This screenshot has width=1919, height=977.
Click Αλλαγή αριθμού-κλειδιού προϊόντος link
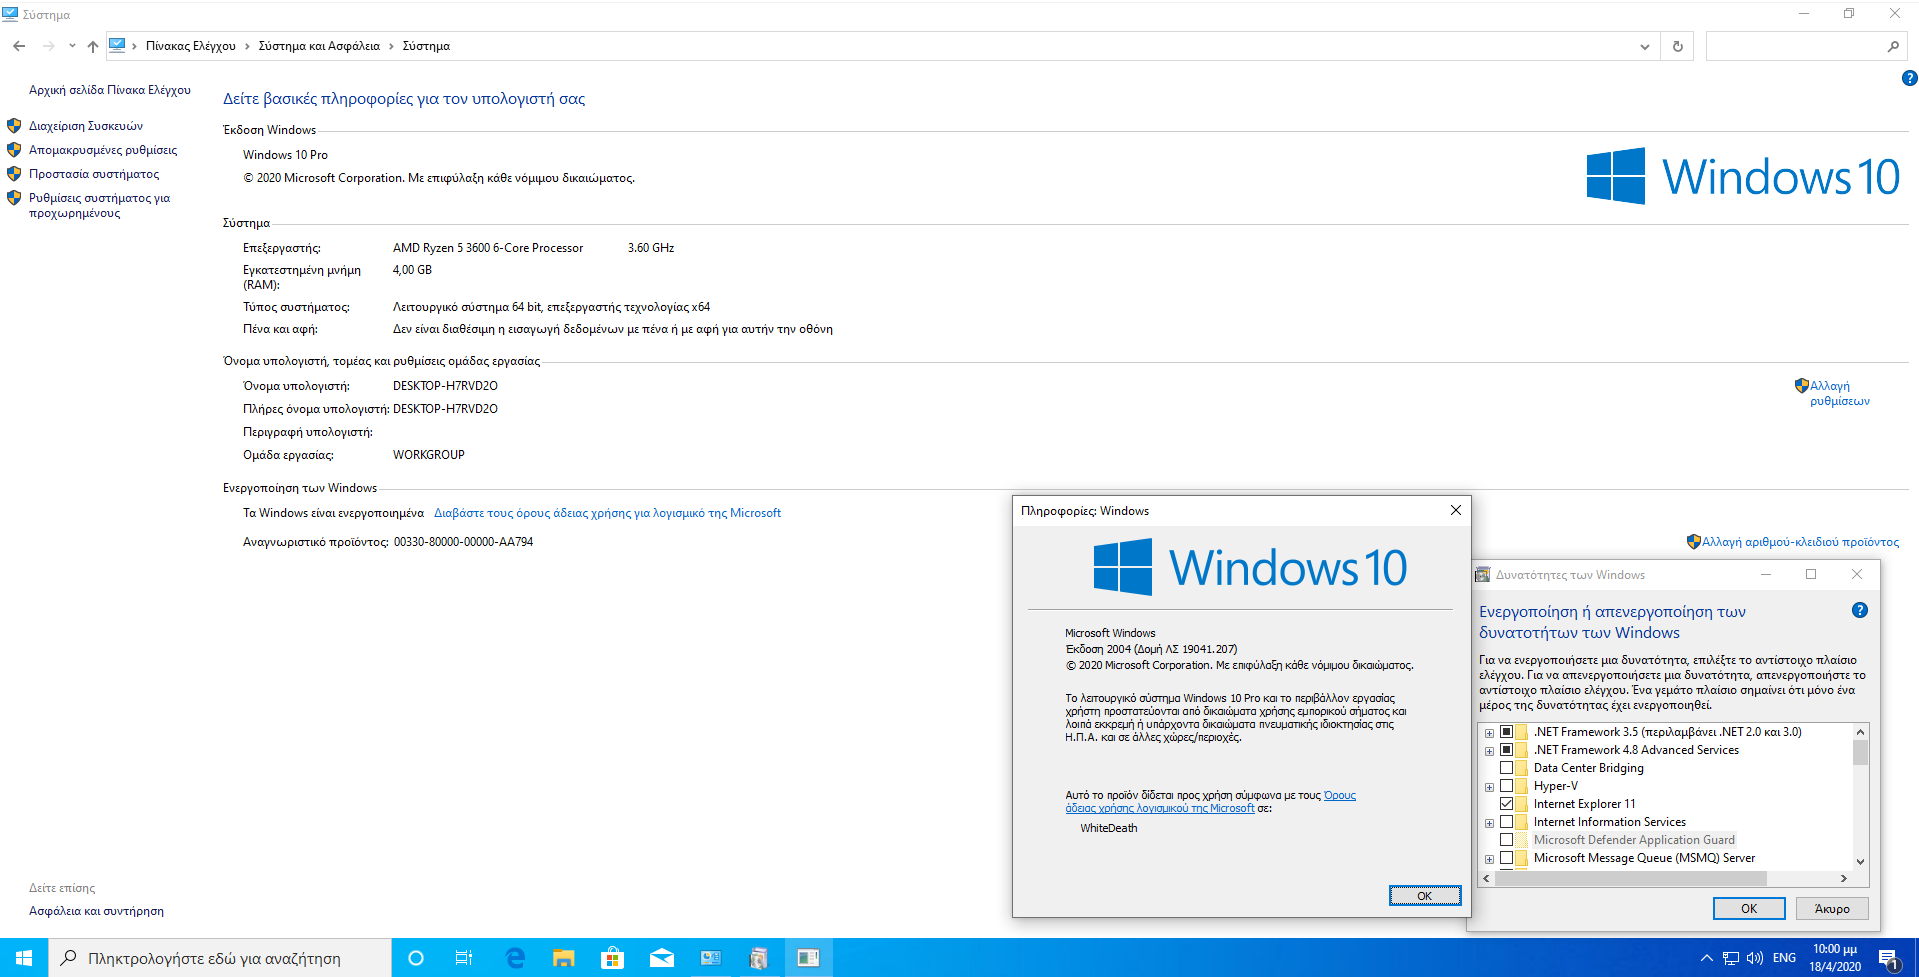coord(1800,542)
